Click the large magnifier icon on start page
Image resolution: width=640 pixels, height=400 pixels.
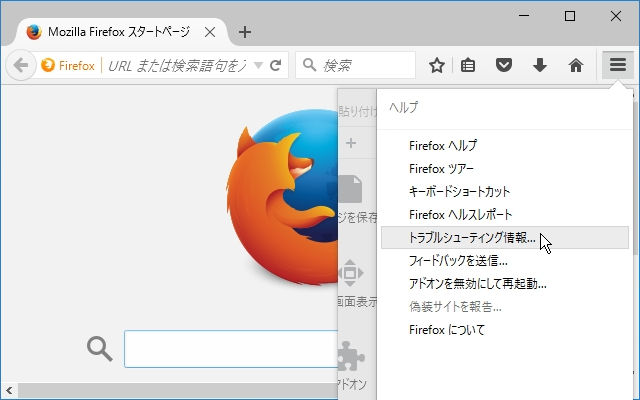click(99, 349)
